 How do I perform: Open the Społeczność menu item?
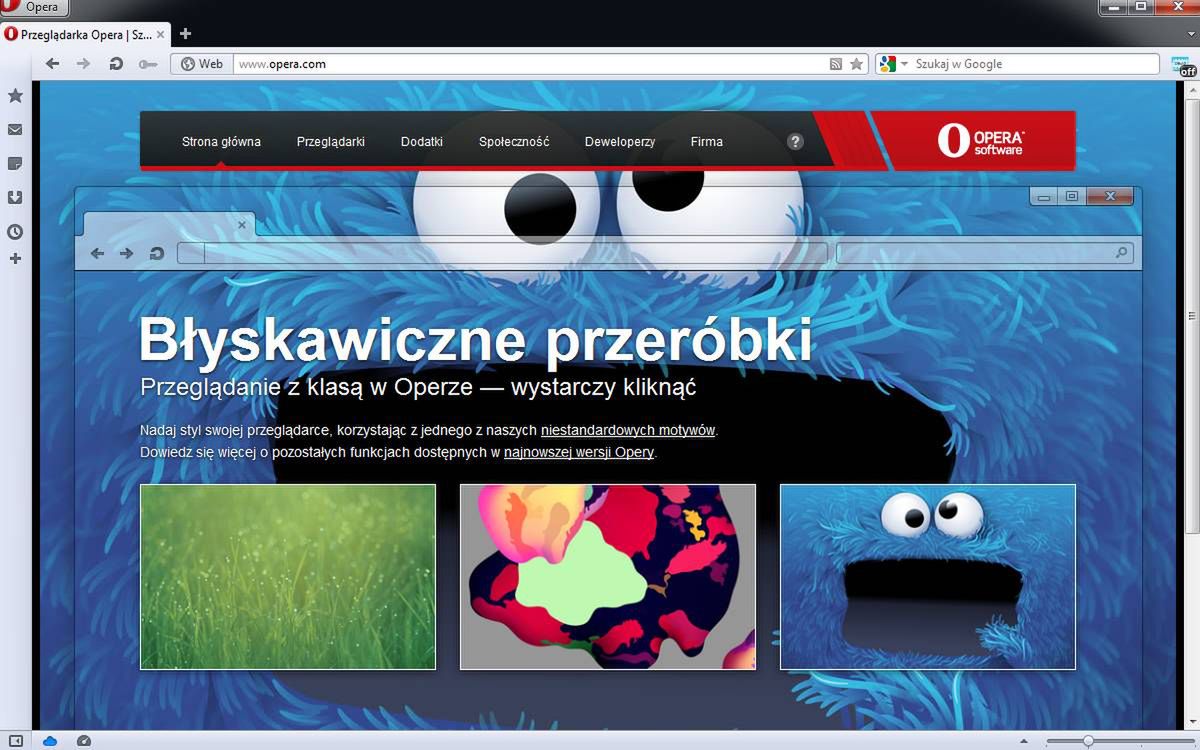pos(514,142)
